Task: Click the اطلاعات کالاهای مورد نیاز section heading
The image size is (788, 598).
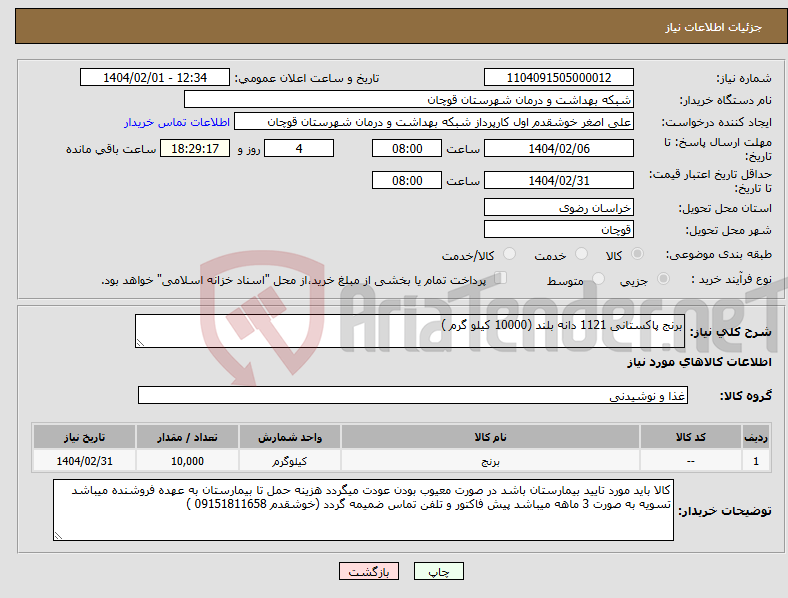Action: (x=700, y=362)
